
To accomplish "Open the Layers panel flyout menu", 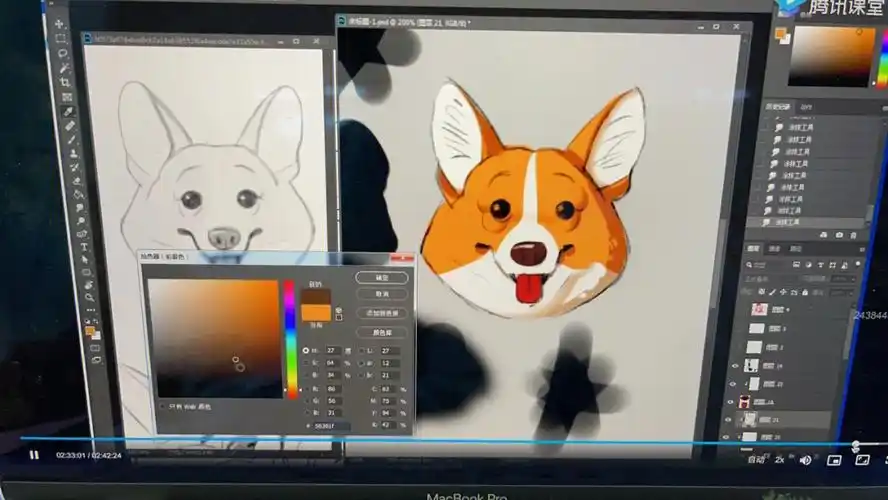I will [x=862, y=249].
